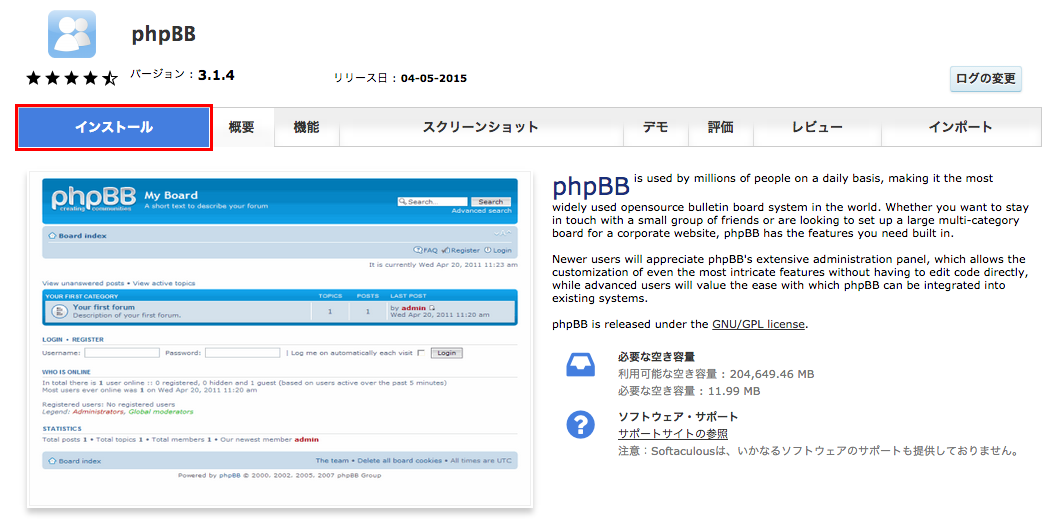Screen dimensions: 1048x519
Task: Follow the GNU/GPL license link
Action: coord(758,324)
